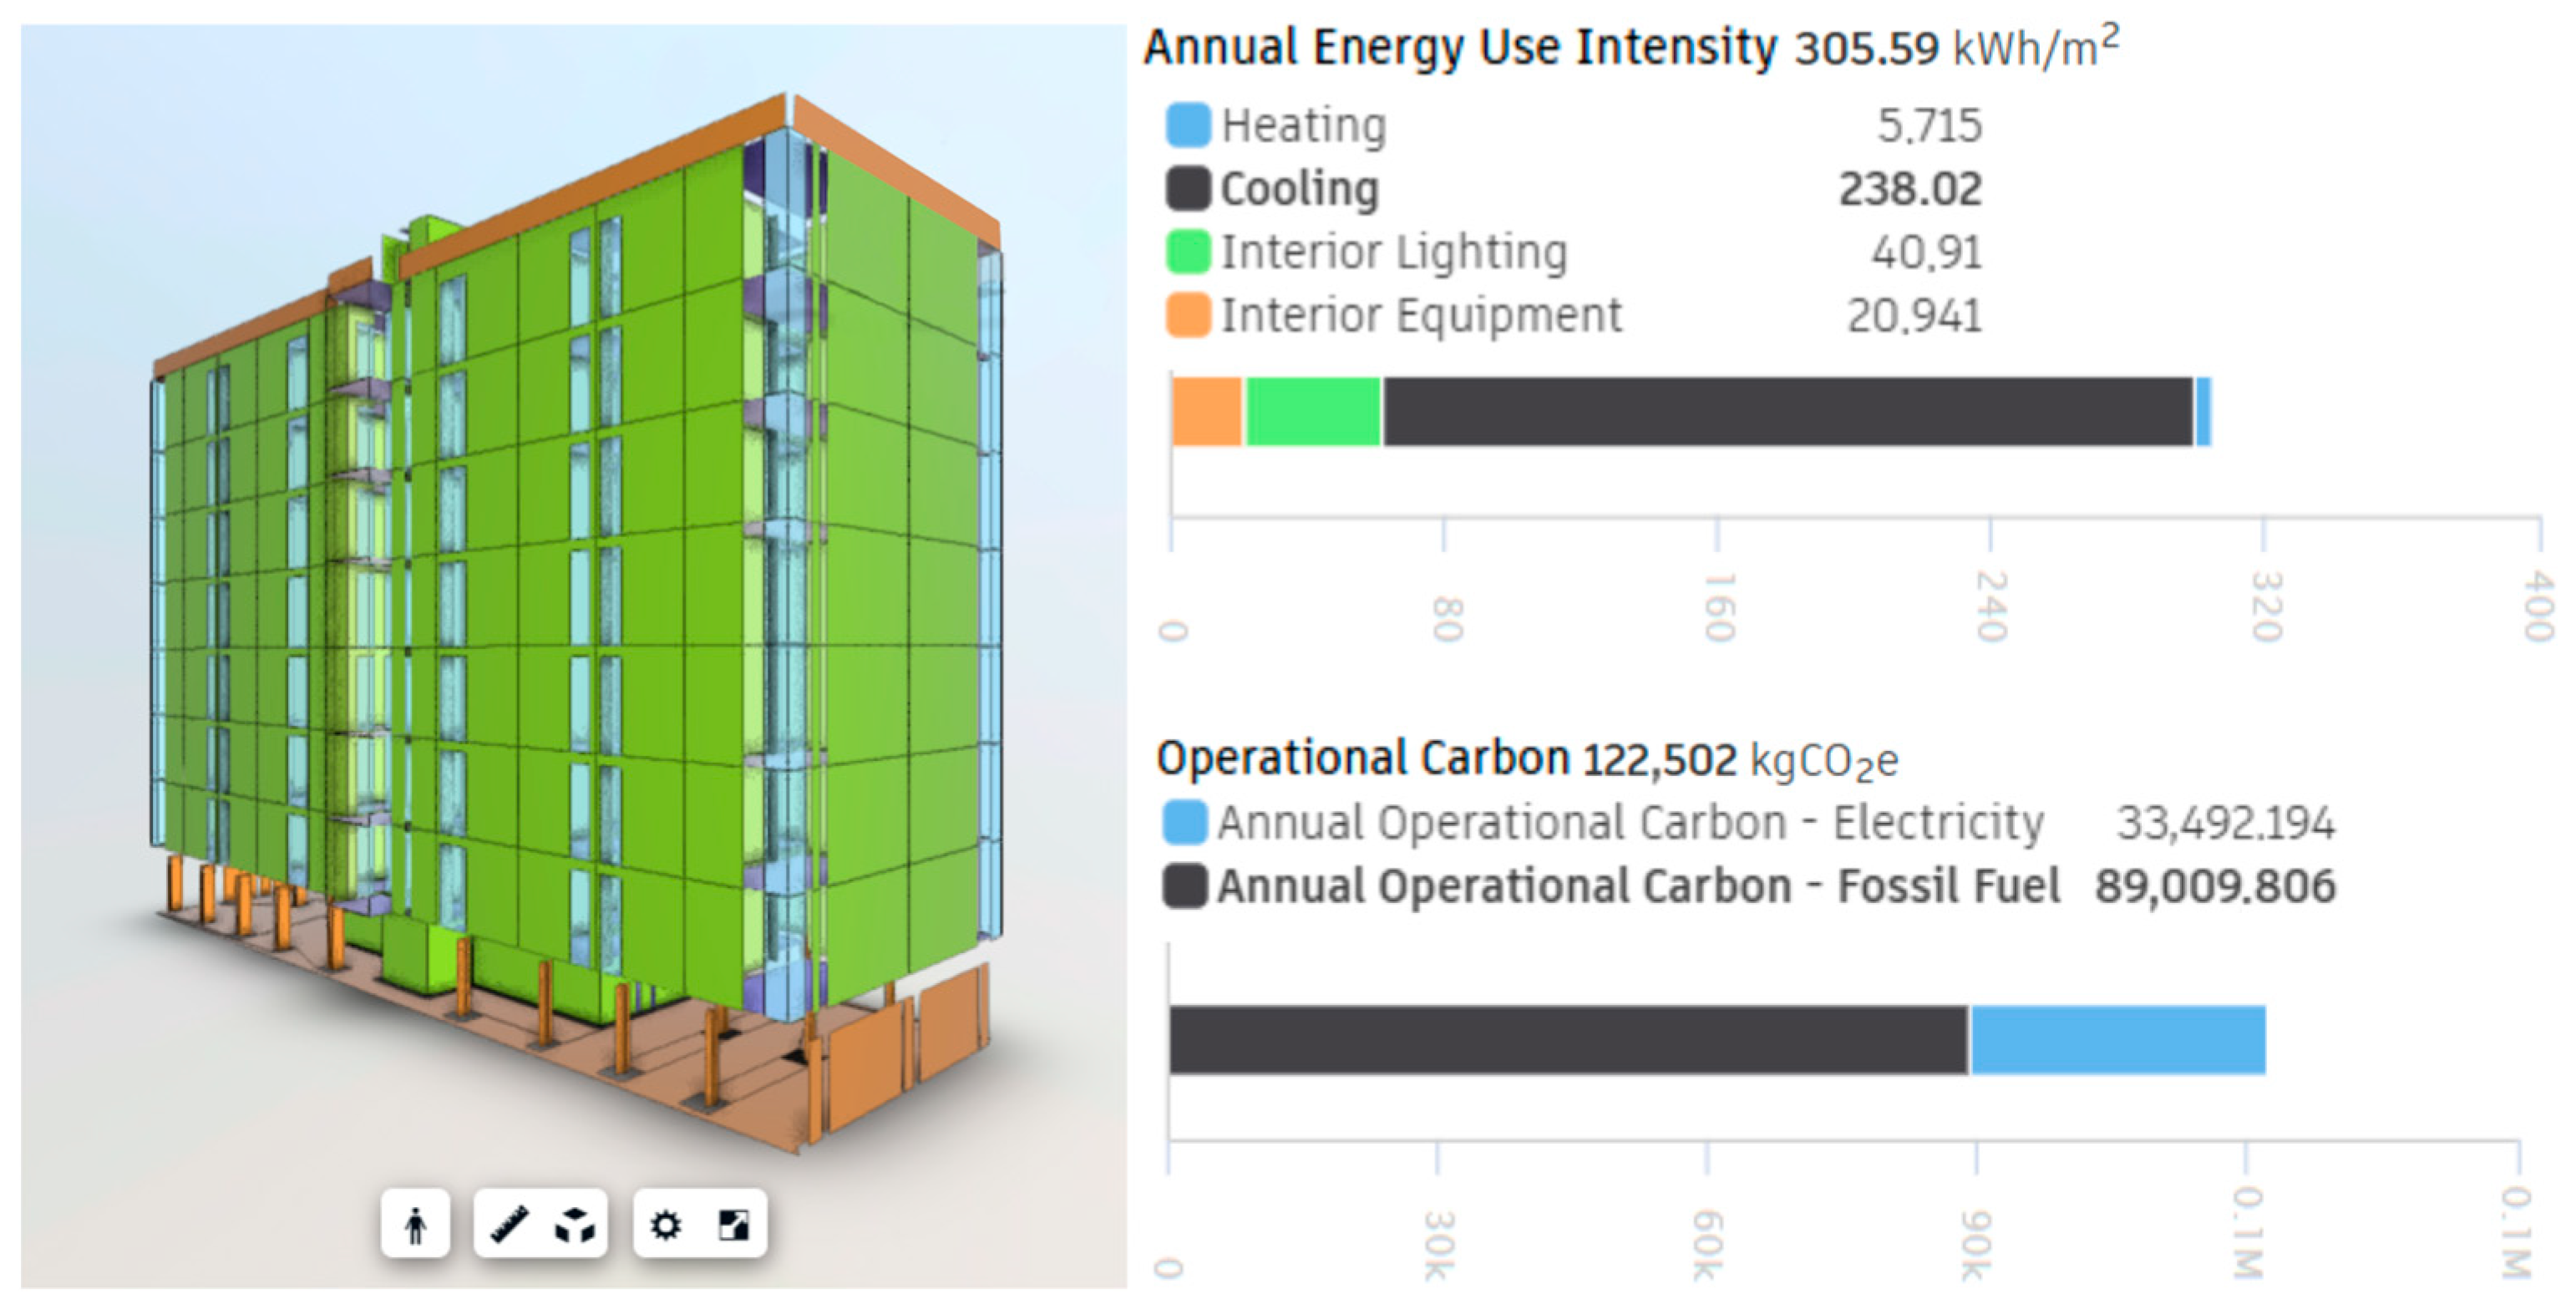Click the 30k carbon axis tick label
The width and height of the screenshot is (2576, 1309).
click(x=1438, y=1246)
